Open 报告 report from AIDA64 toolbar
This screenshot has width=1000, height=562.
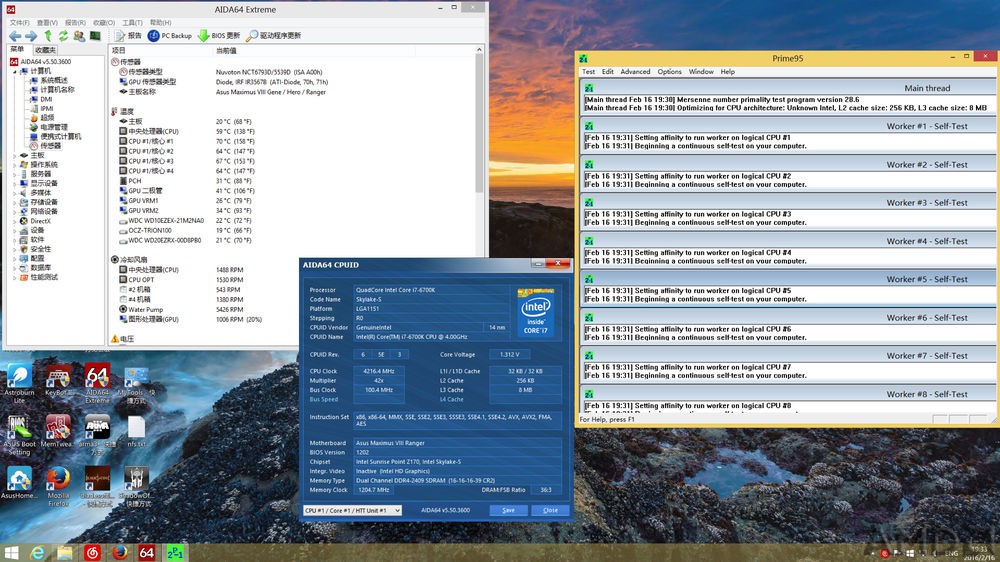coord(128,36)
